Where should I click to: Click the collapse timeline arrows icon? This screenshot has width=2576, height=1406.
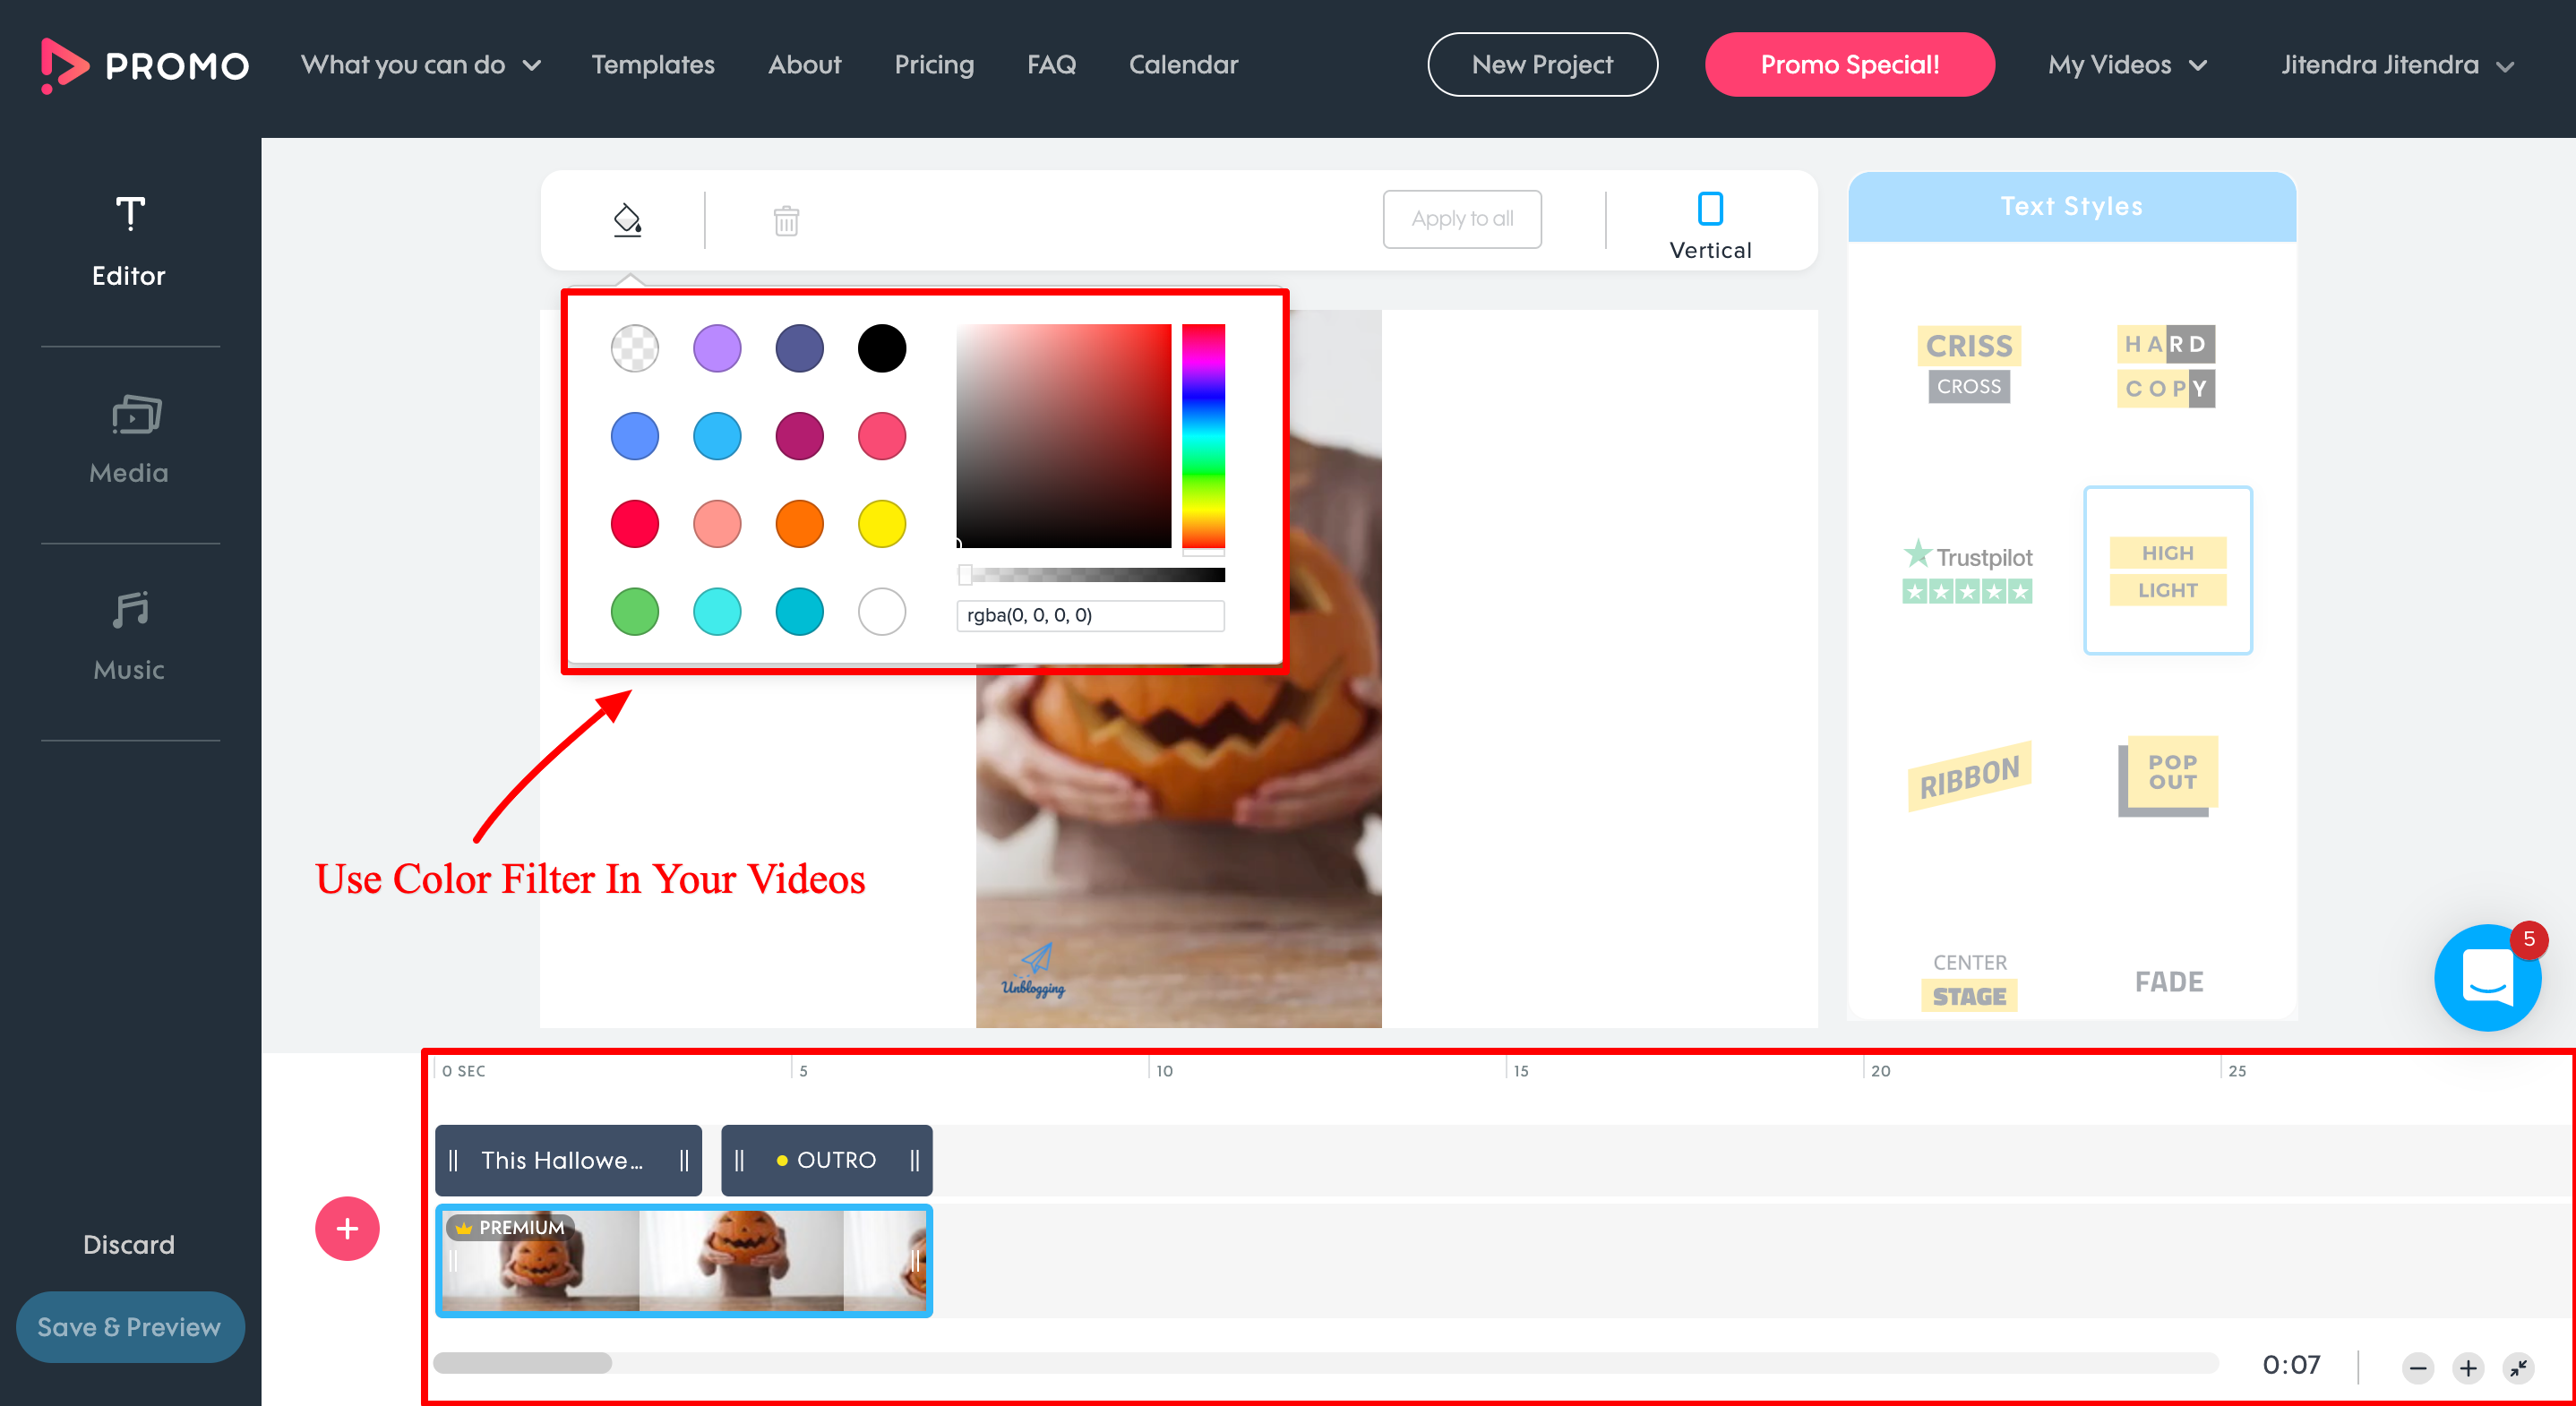tap(2518, 1367)
